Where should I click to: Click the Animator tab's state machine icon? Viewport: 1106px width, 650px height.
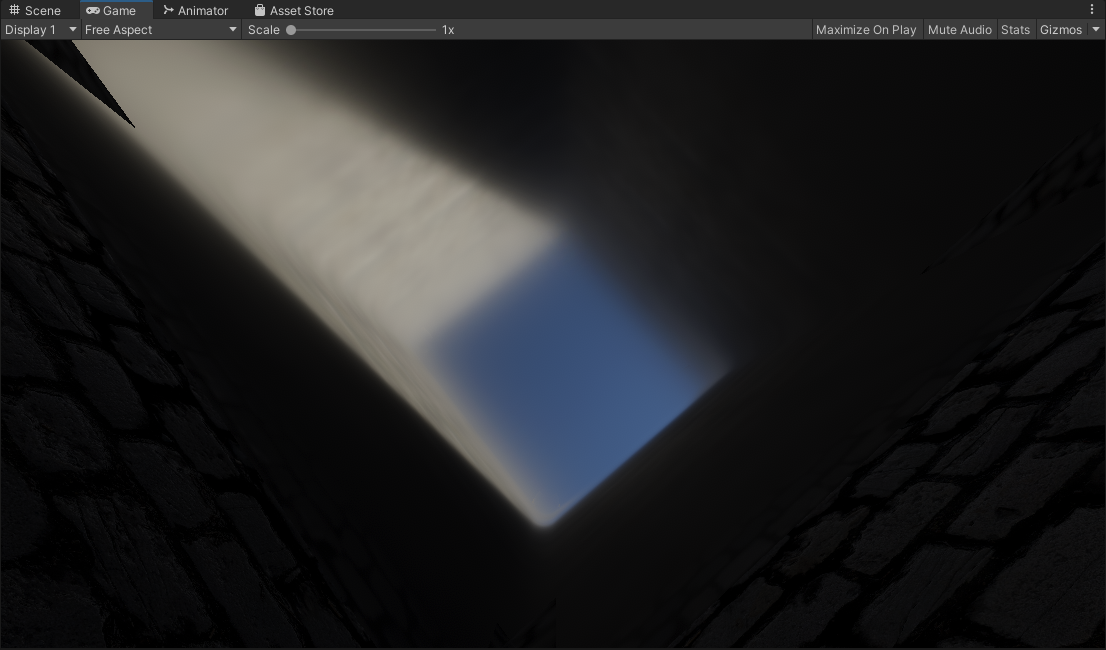pyautogui.click(x=168, y=10)
